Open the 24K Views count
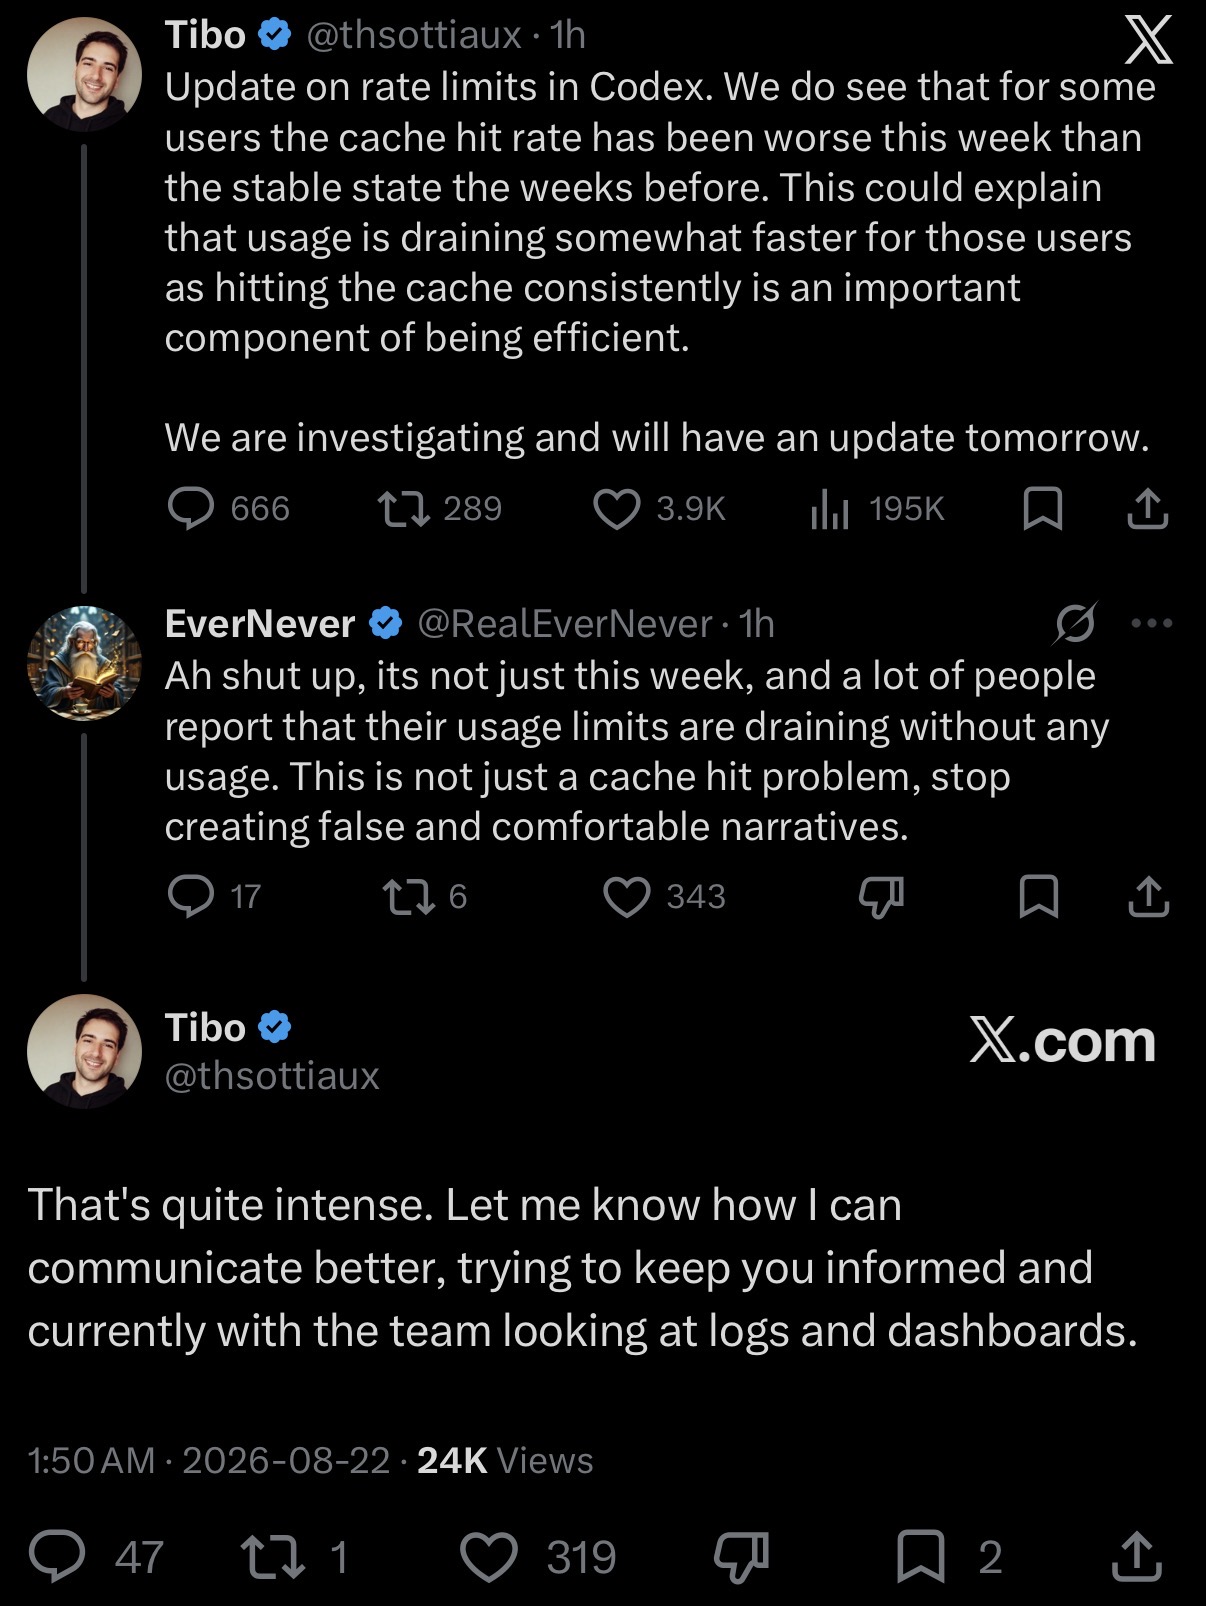1206x1606 pixels. (505, 1460)
